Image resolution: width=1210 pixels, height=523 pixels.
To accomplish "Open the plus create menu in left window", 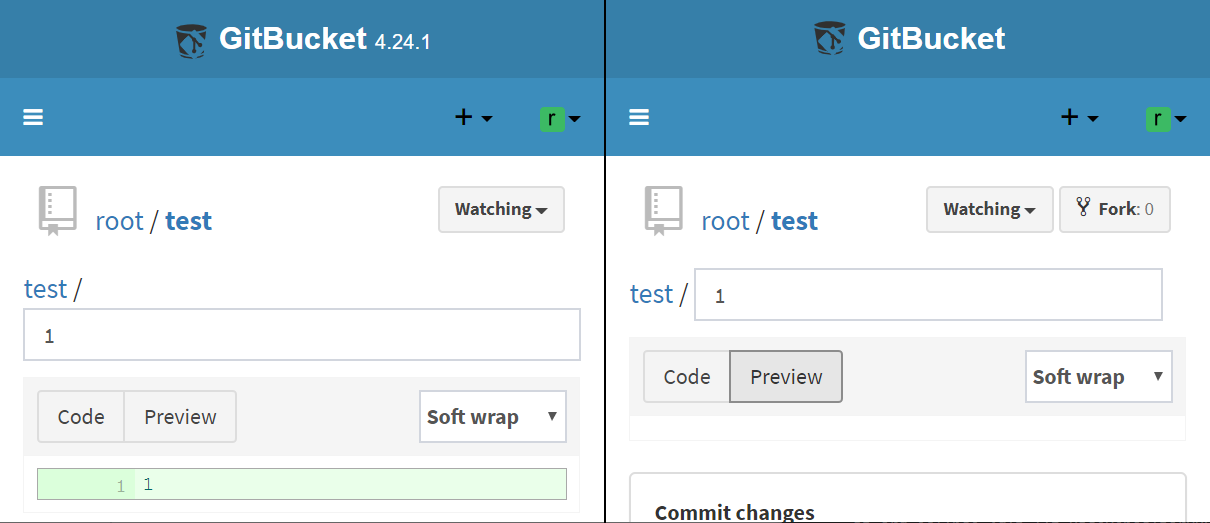I will pos(474,117).
